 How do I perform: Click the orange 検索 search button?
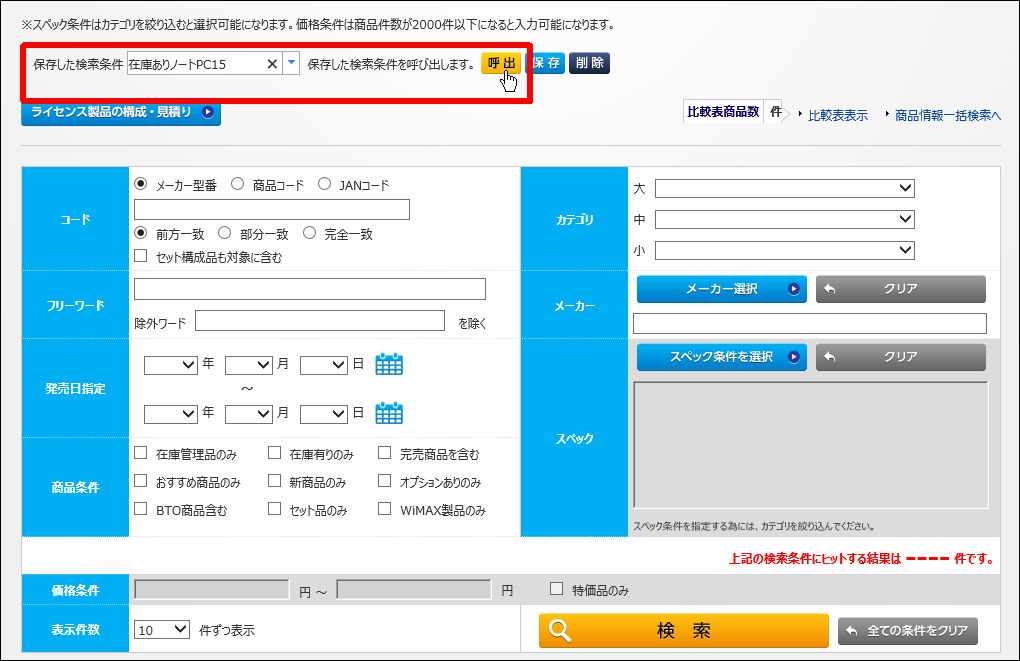pos(683,631)
